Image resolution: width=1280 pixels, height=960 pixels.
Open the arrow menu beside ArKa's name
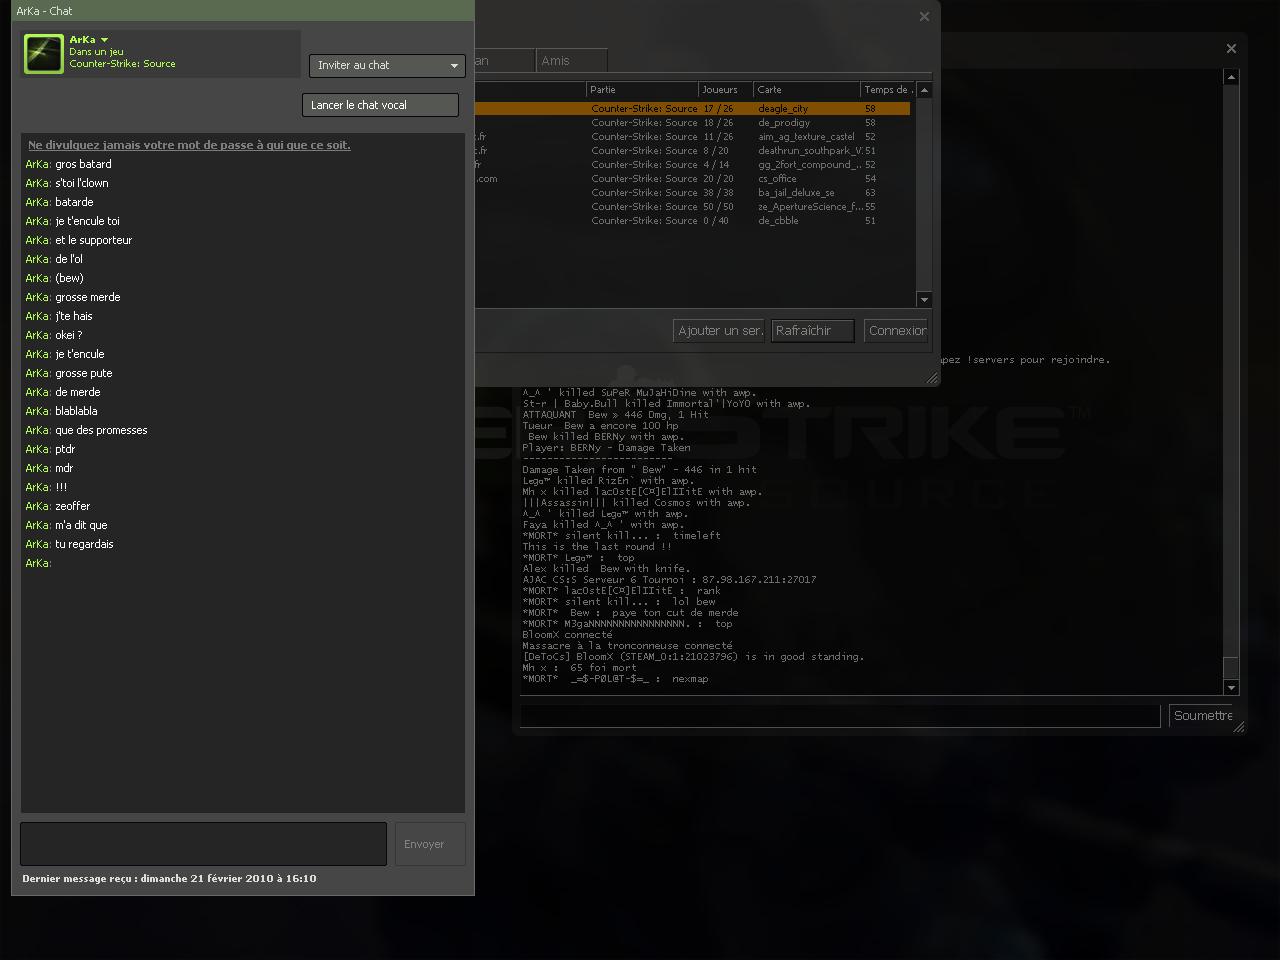[104, 40]
